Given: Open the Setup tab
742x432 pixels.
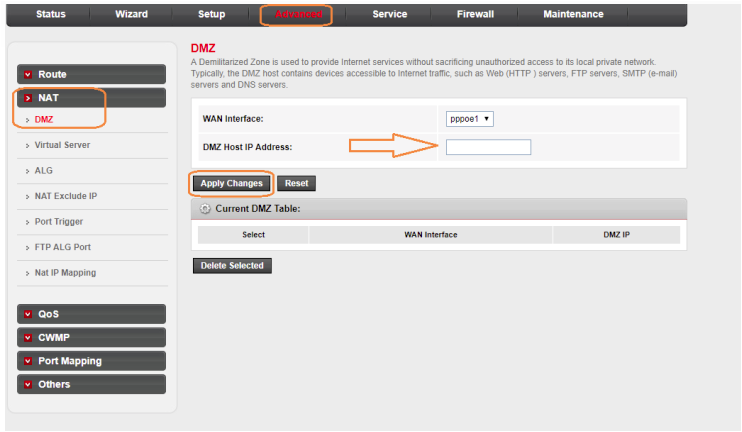Looking at the screenshot, I should [x=211, y=14].
